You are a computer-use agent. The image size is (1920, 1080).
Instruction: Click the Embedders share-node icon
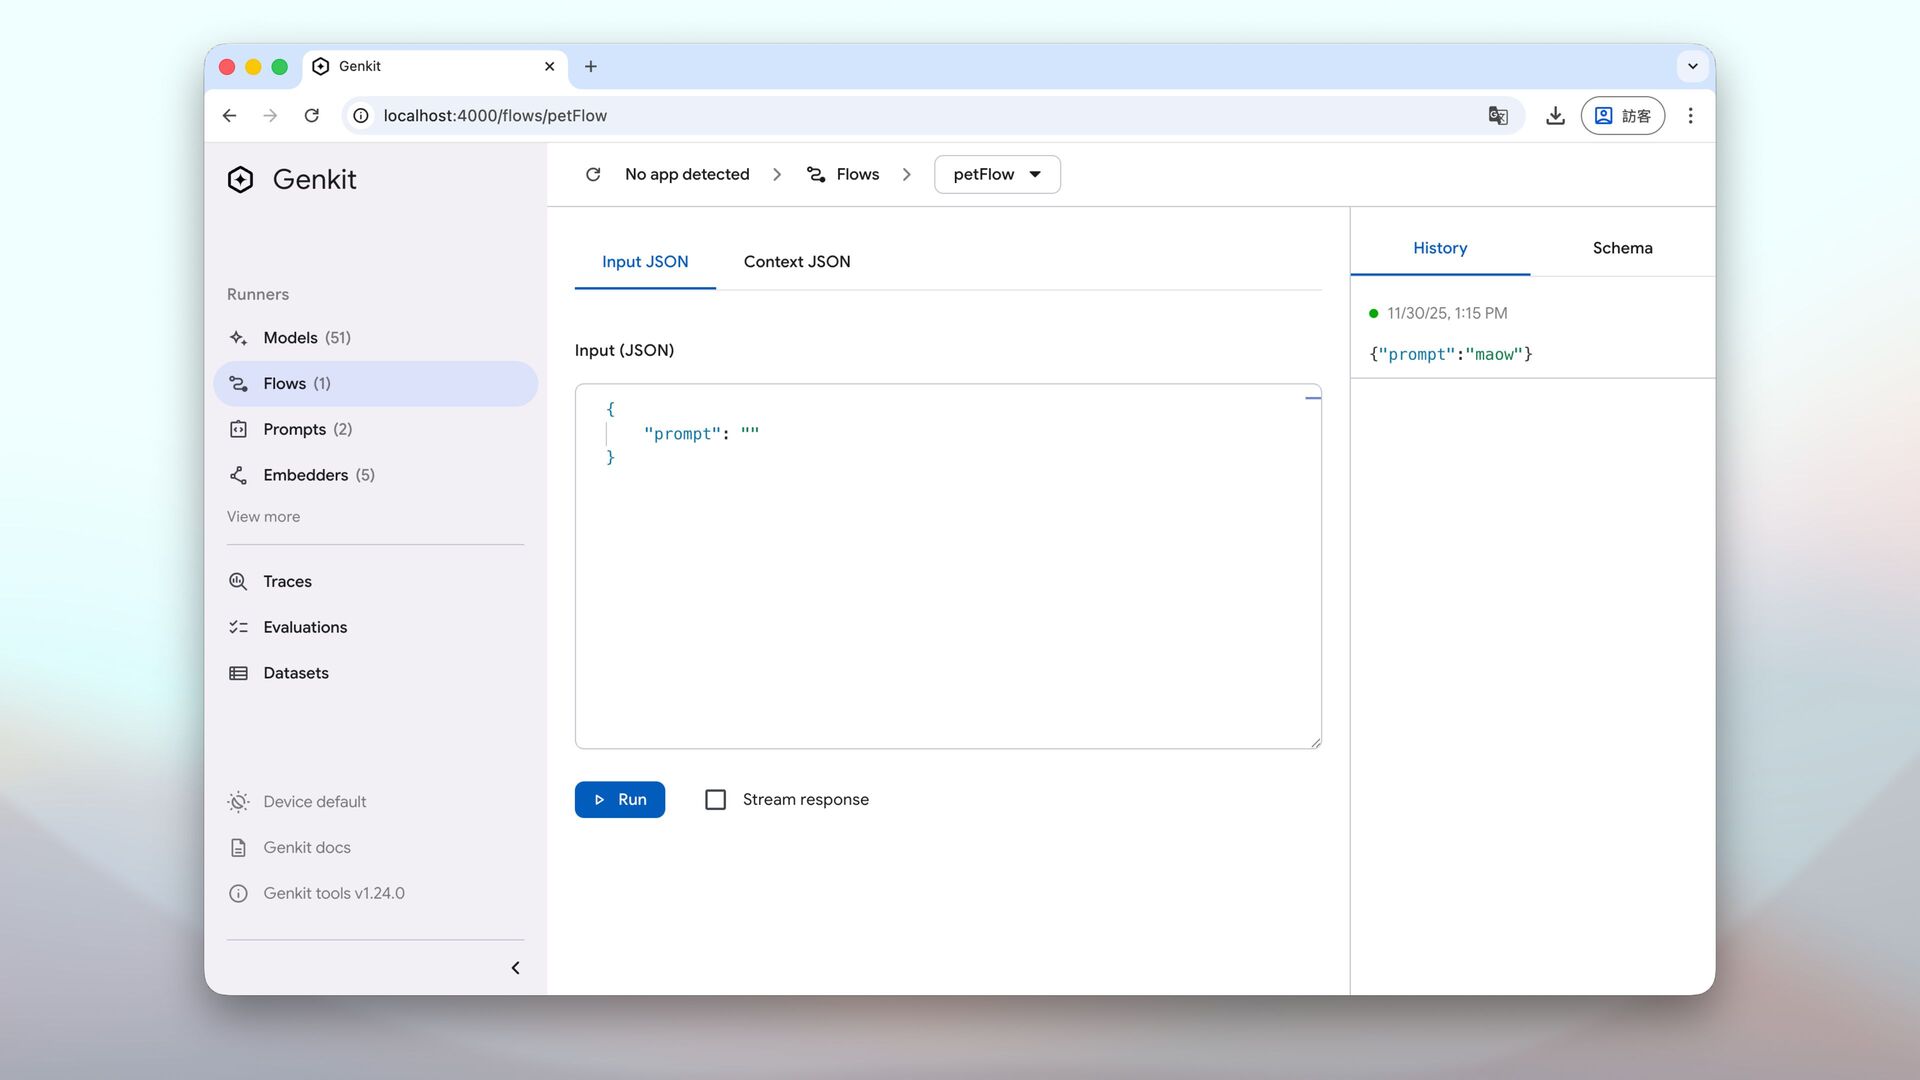[238, 475]
